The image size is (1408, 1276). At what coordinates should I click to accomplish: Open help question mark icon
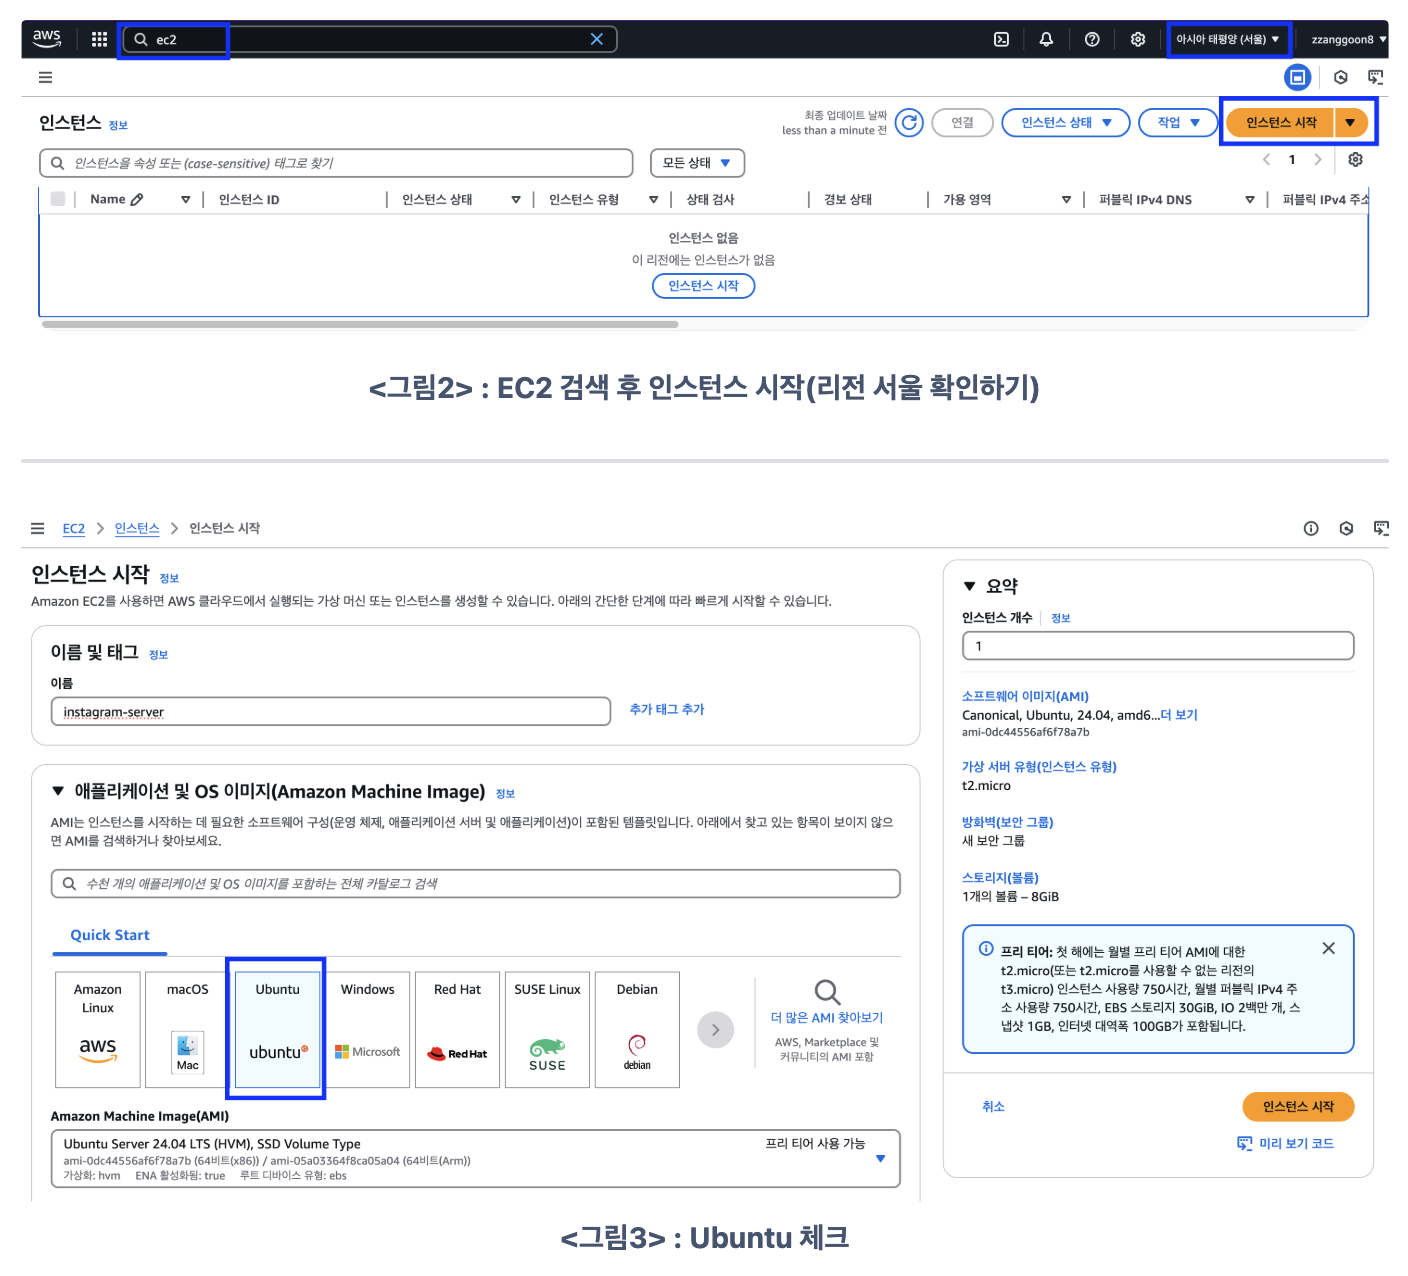pyautogui.click(x=1092, y=39)
